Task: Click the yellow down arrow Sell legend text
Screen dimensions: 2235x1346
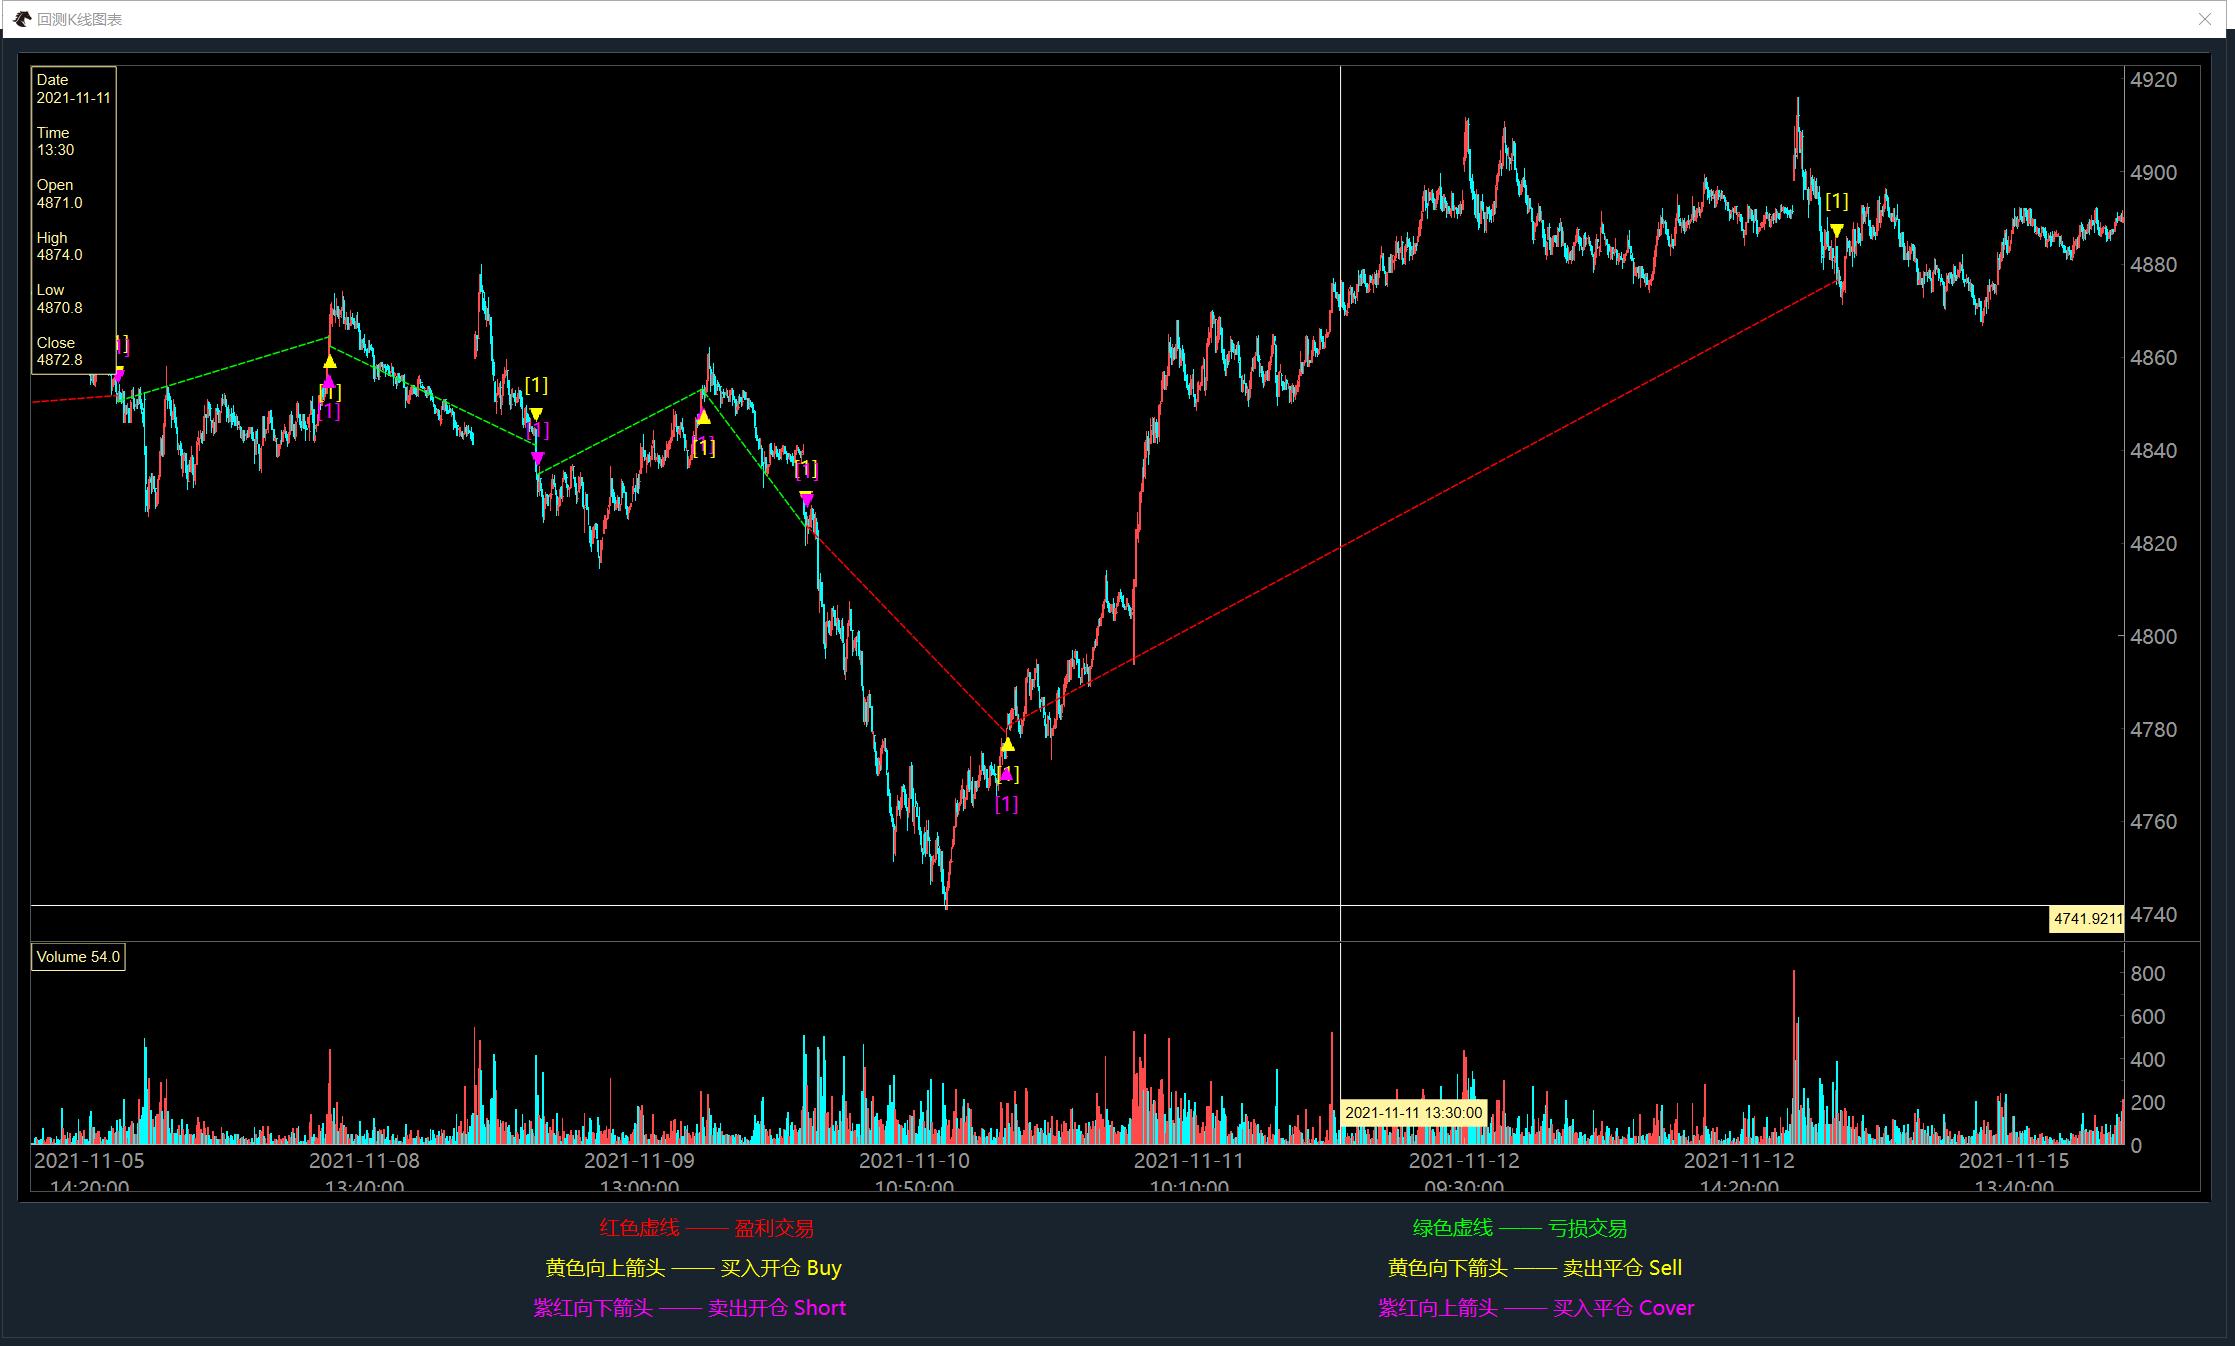Action: click(x=1534, y=1268)
